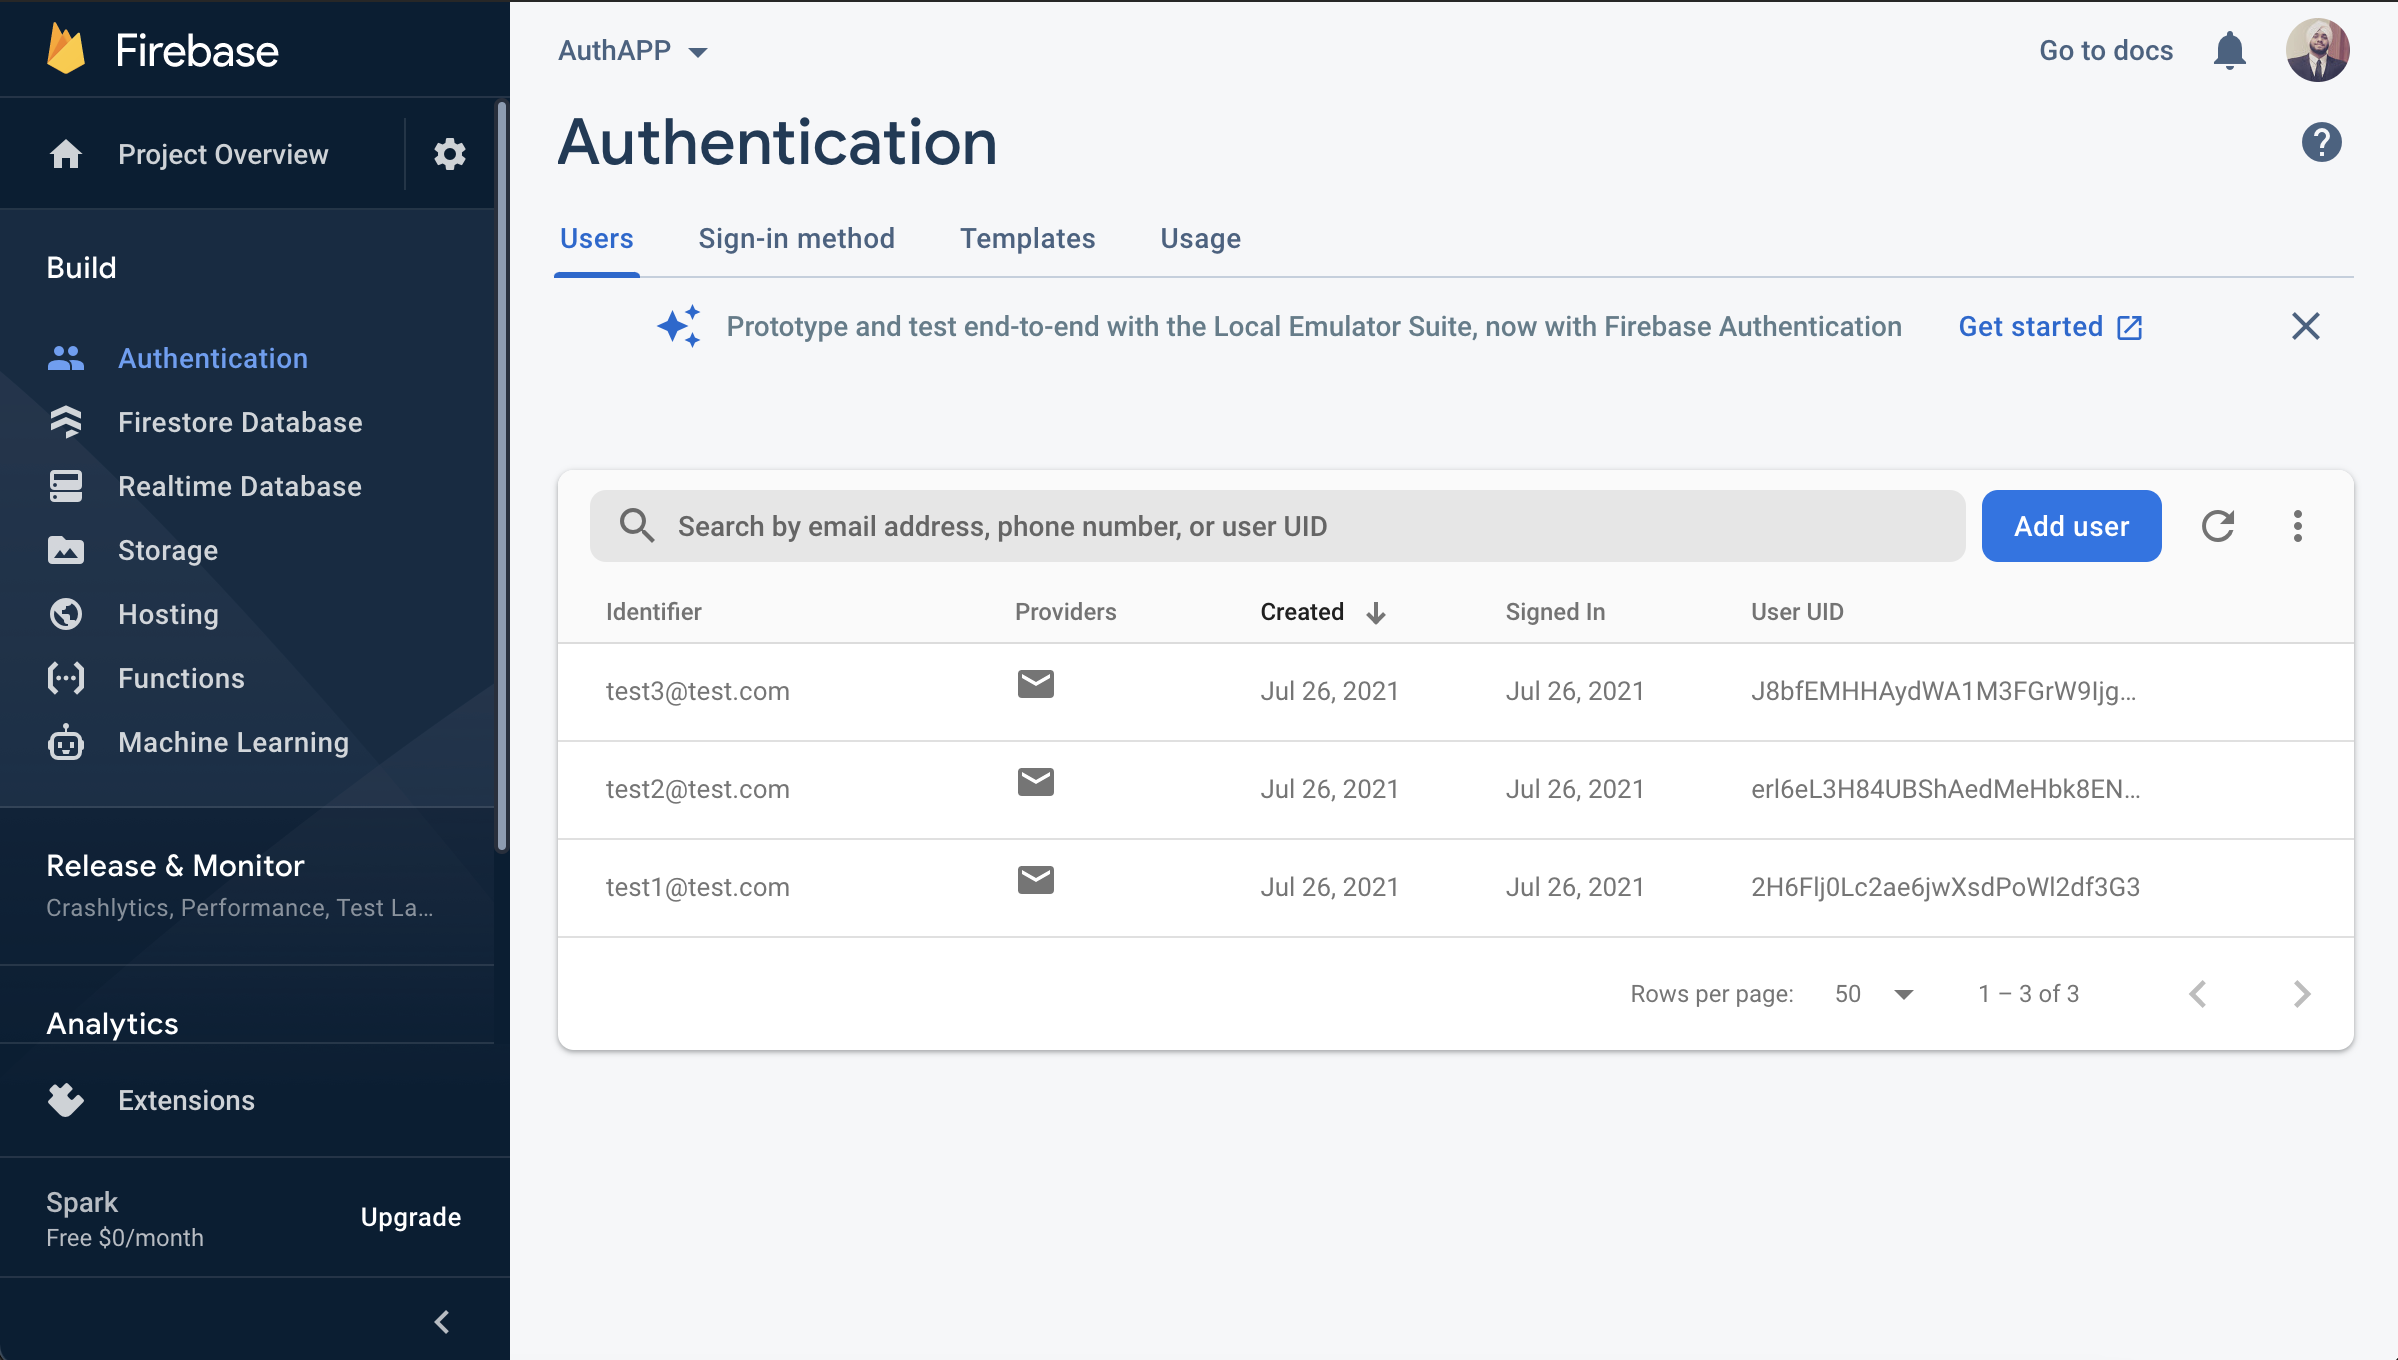Screen dimensions: 2398x1360
Task: Switch to the Sign-in method tab
Action: (796, 238)
